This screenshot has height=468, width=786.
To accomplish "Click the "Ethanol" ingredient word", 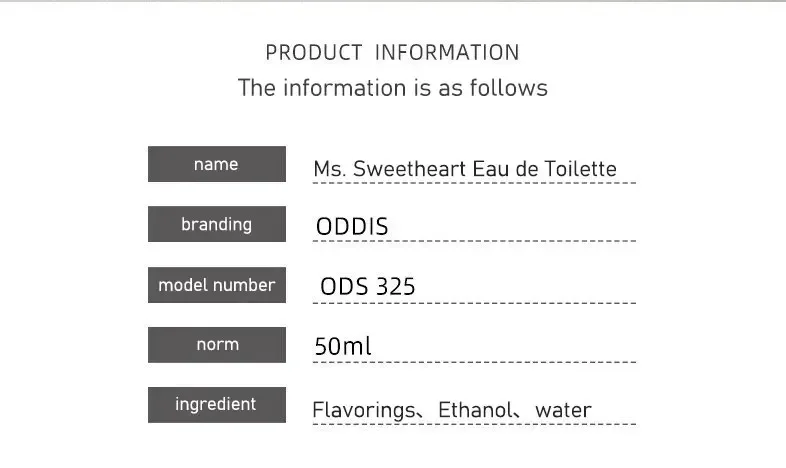I will point(474,410).
